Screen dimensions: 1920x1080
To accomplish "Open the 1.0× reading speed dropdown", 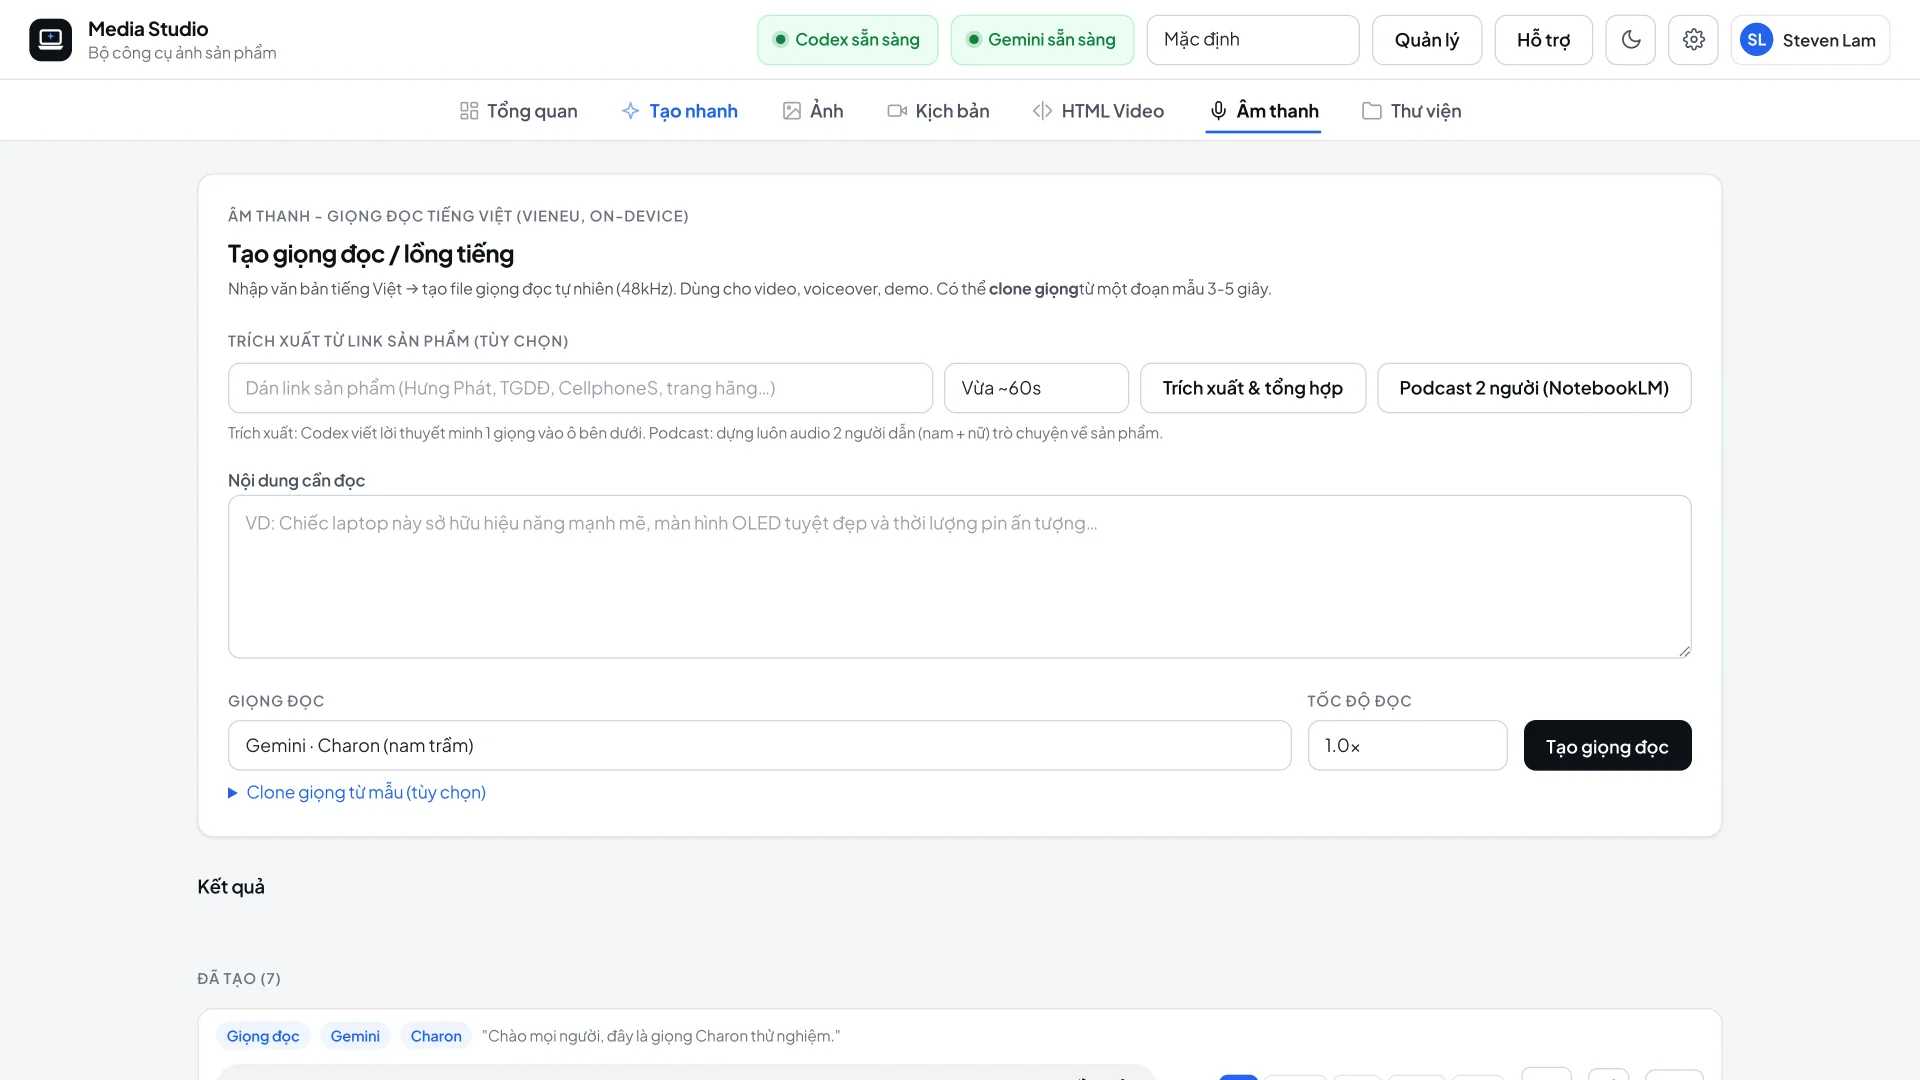I will pos(1407,746).
